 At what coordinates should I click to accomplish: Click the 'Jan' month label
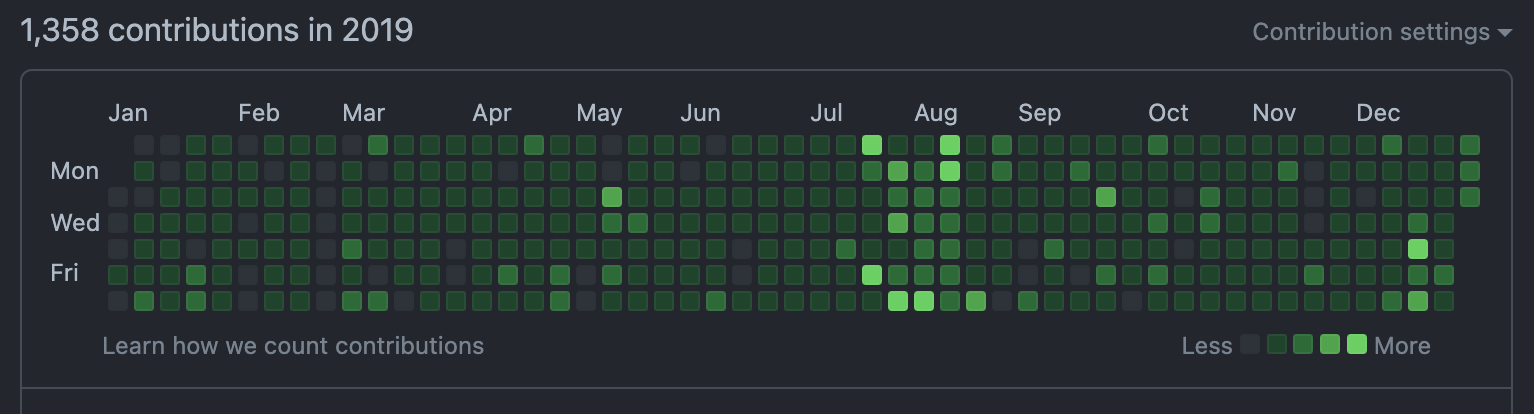pos(128,113)
